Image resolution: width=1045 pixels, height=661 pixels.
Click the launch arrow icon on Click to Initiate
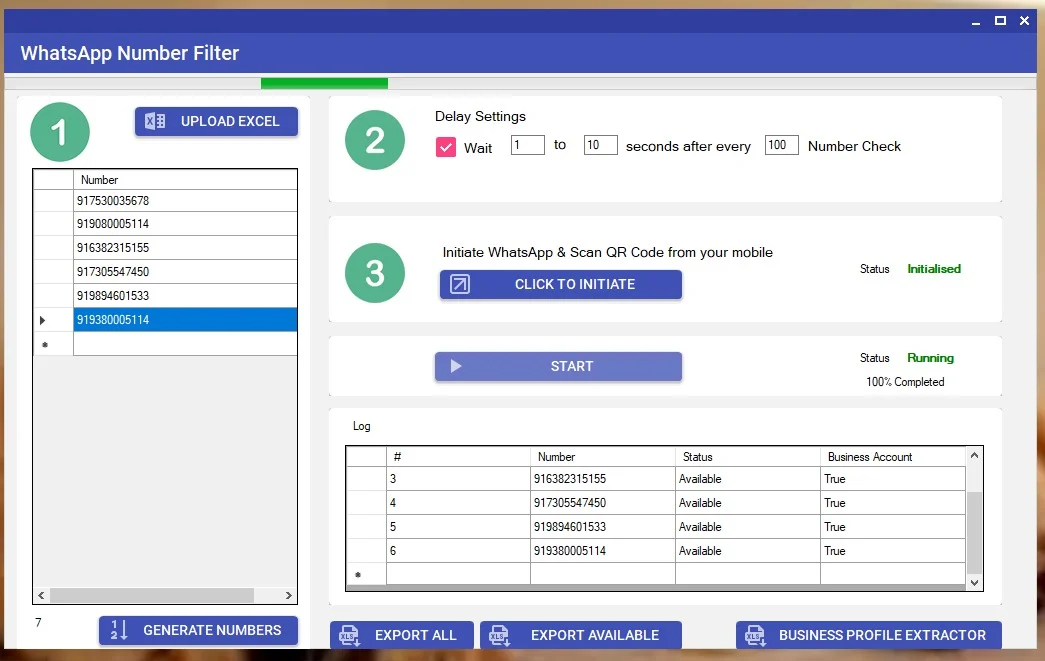point(459,285)
